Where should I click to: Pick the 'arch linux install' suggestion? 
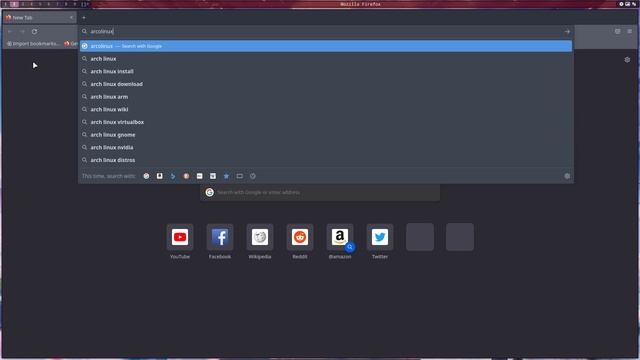click(326, 71)
